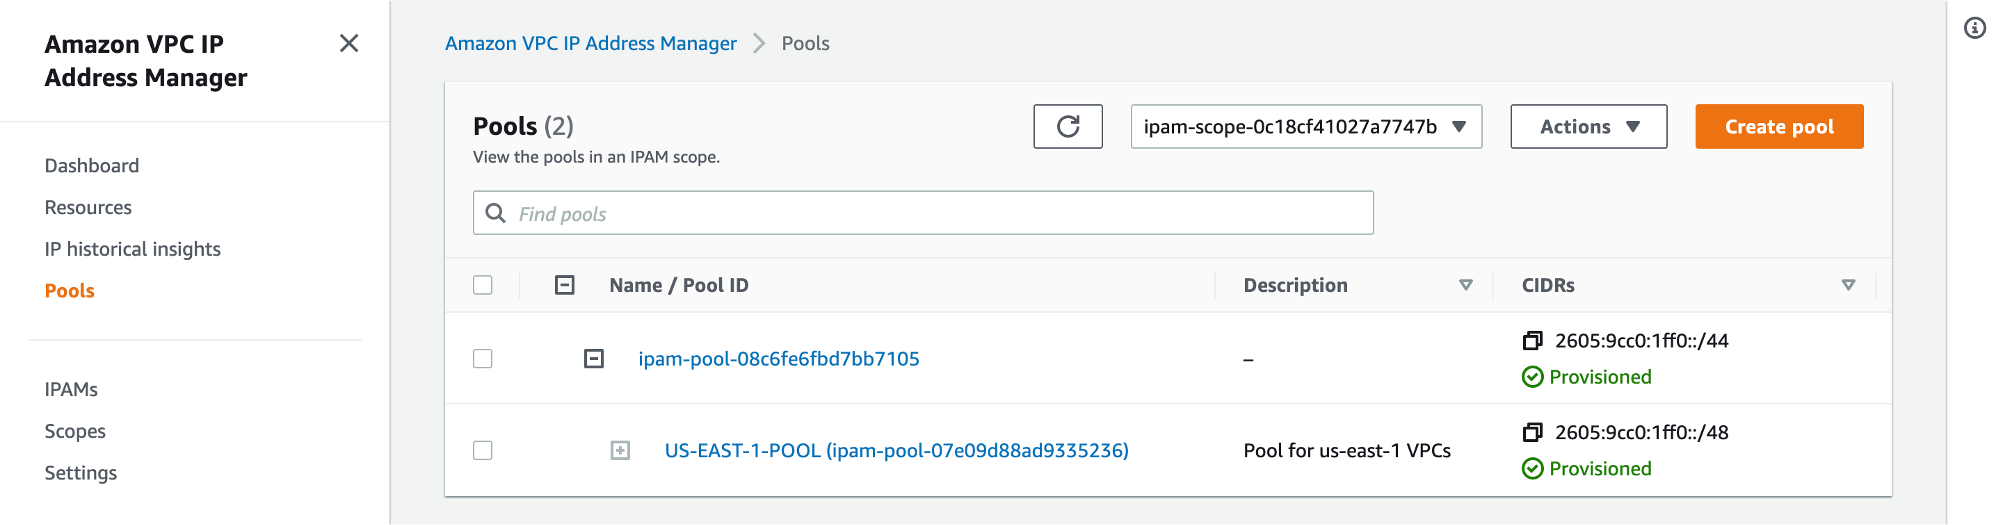Open ipam-pool-08c6fe6fbd7bb7105 link
Screen dimensions: 2004x525
coord(779,359)
